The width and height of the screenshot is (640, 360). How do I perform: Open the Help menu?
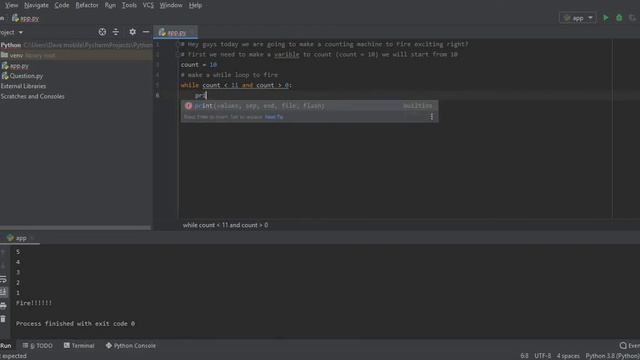tap(195, 5)
